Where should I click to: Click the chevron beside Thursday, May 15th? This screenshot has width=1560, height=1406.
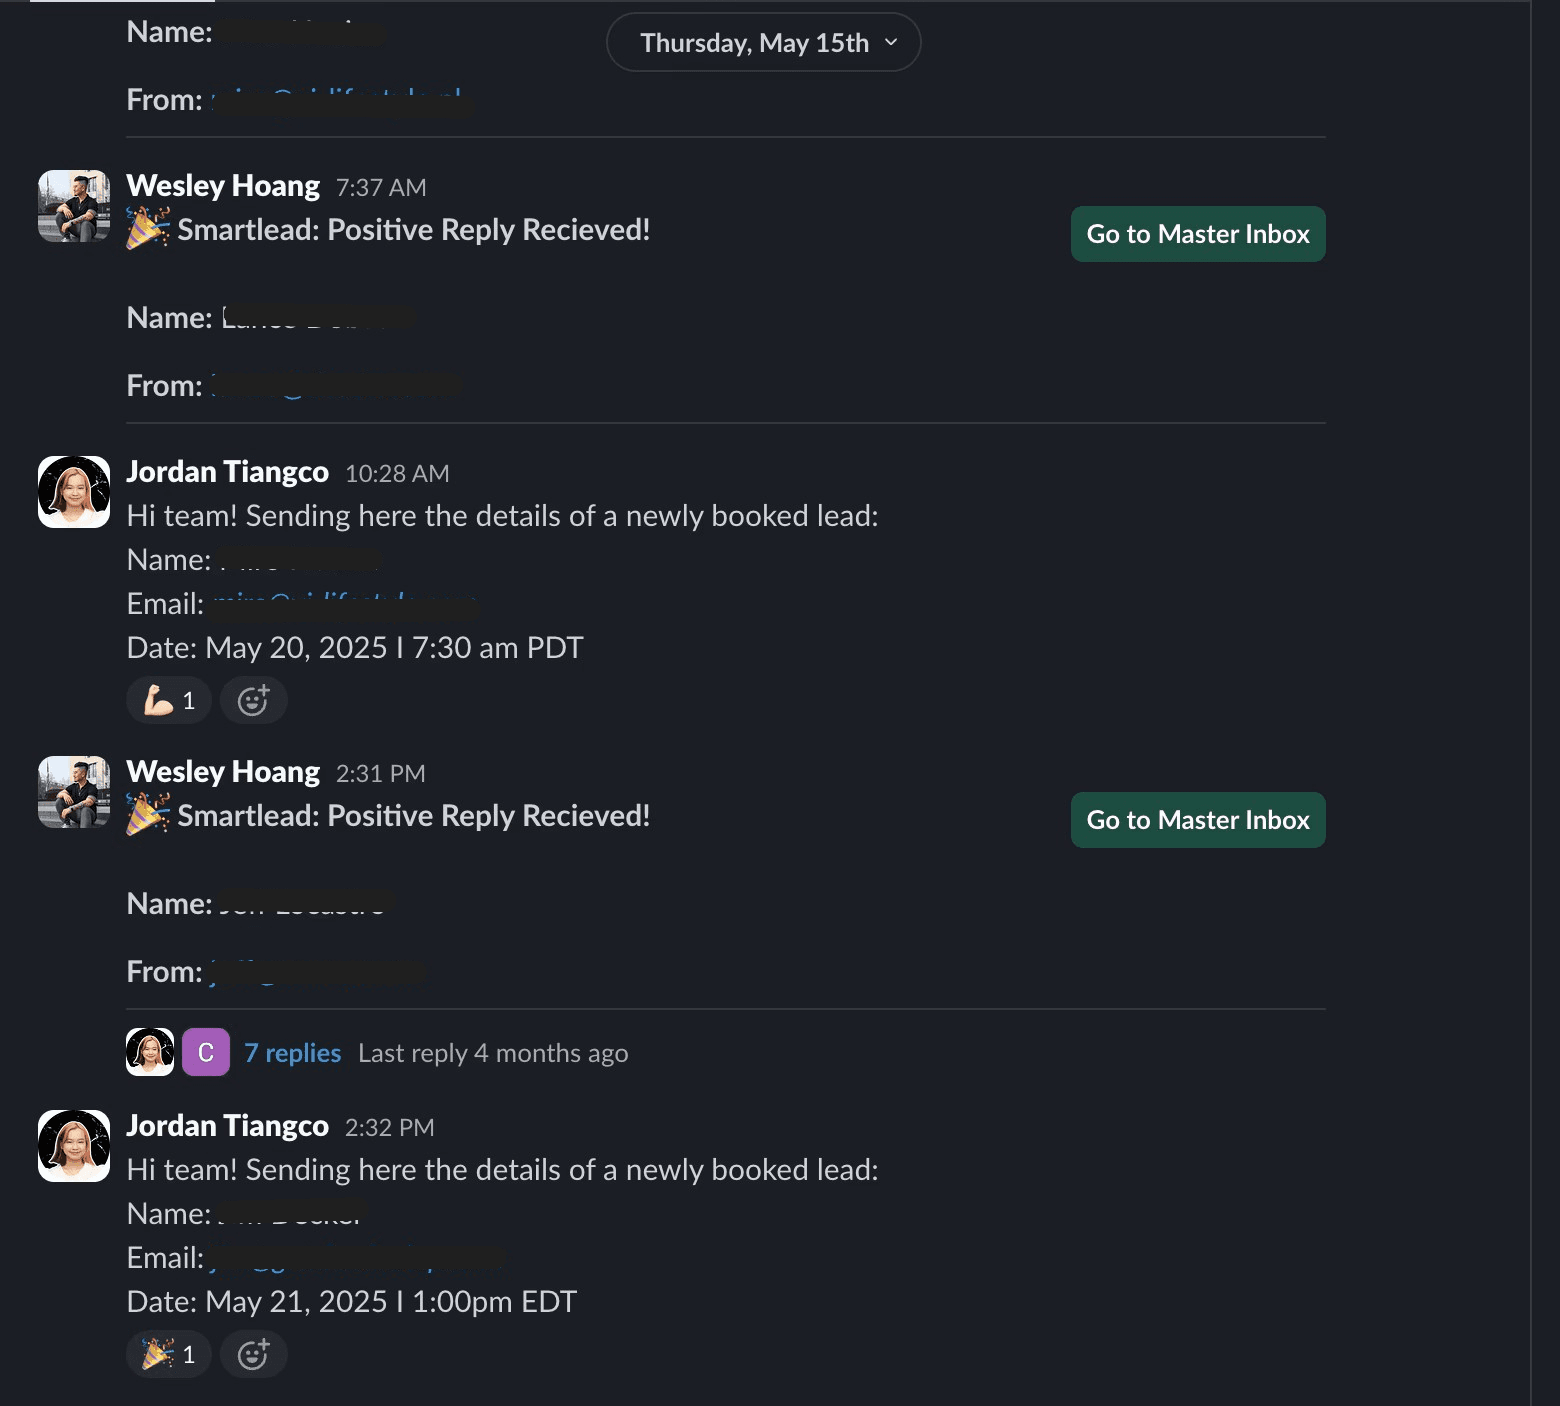pyautogui.click(x=891, y=43)
